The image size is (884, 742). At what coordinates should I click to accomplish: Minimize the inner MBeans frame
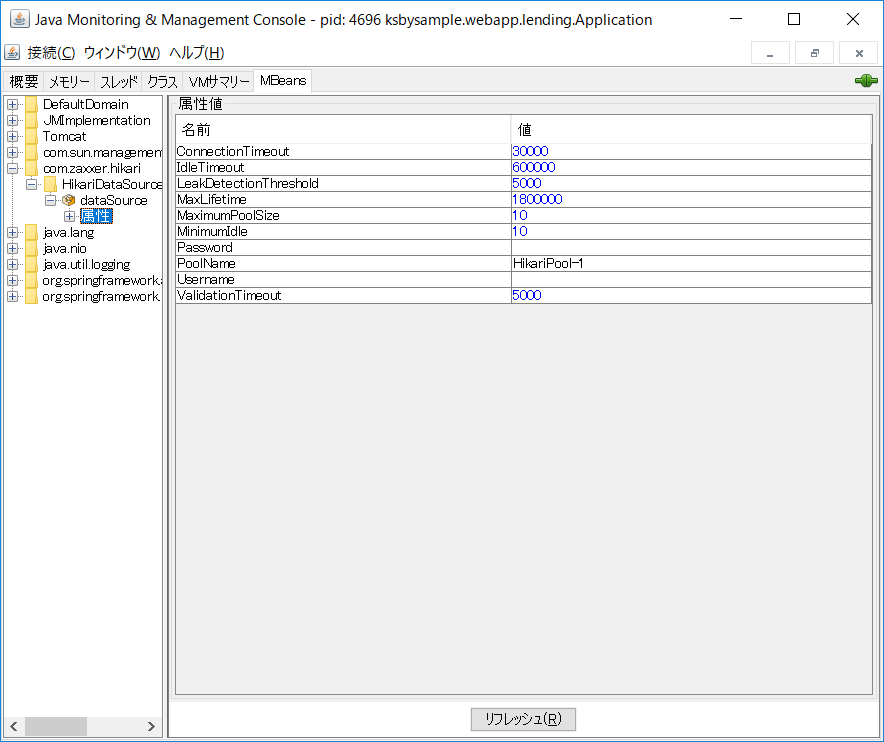coord(770,53)
